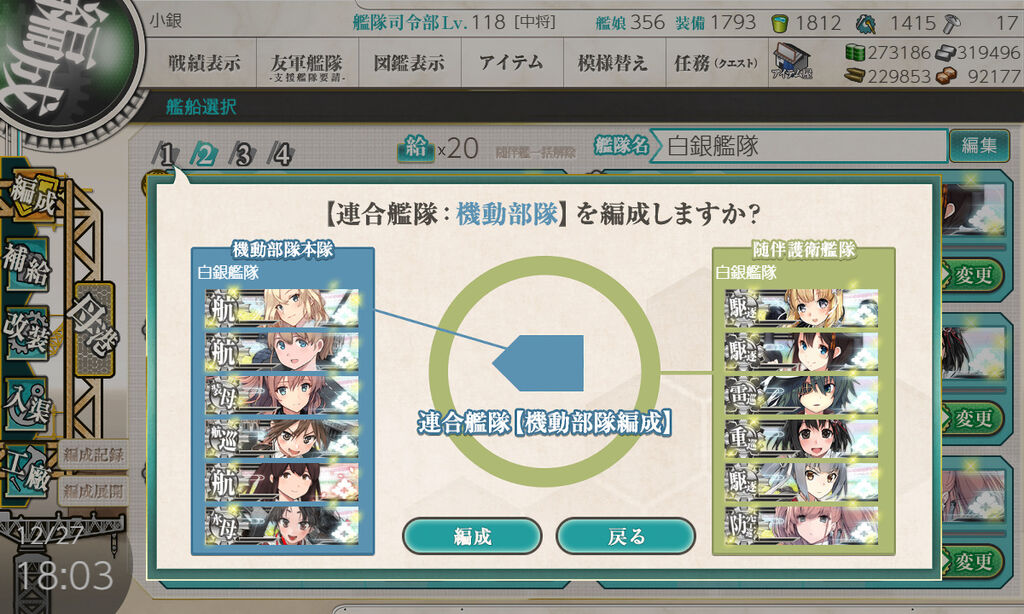The height and width of the screenshot is (614, 1024).
Task: Open the item shop icon
Action: tap(791, 62)
